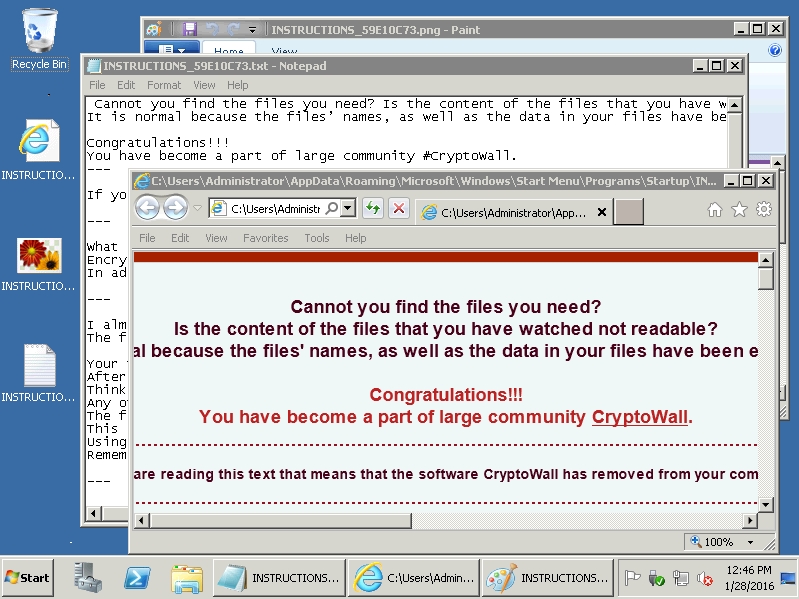799x599 pixels.
Task: Open the Favorites menu in Internet Explorer
Action: [265, 238]
